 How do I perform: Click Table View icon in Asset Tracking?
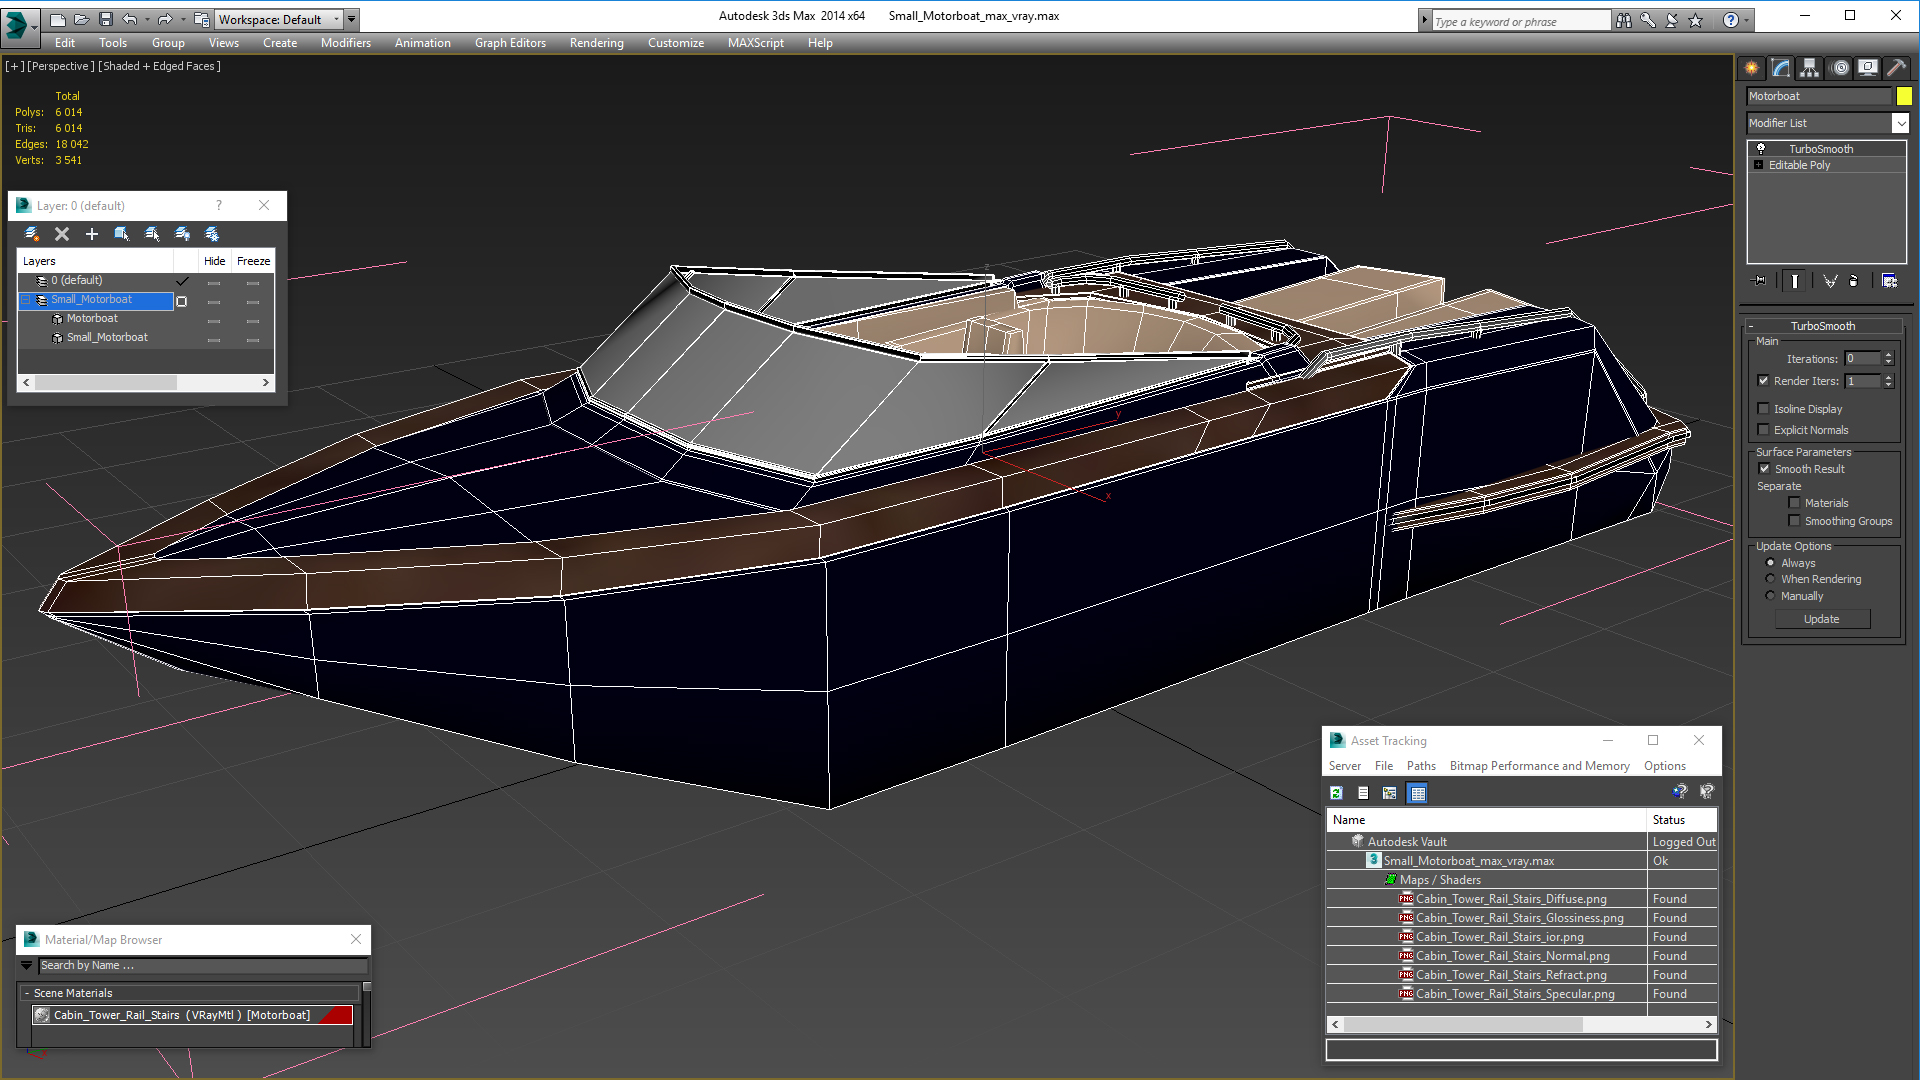coord(1418,793)
